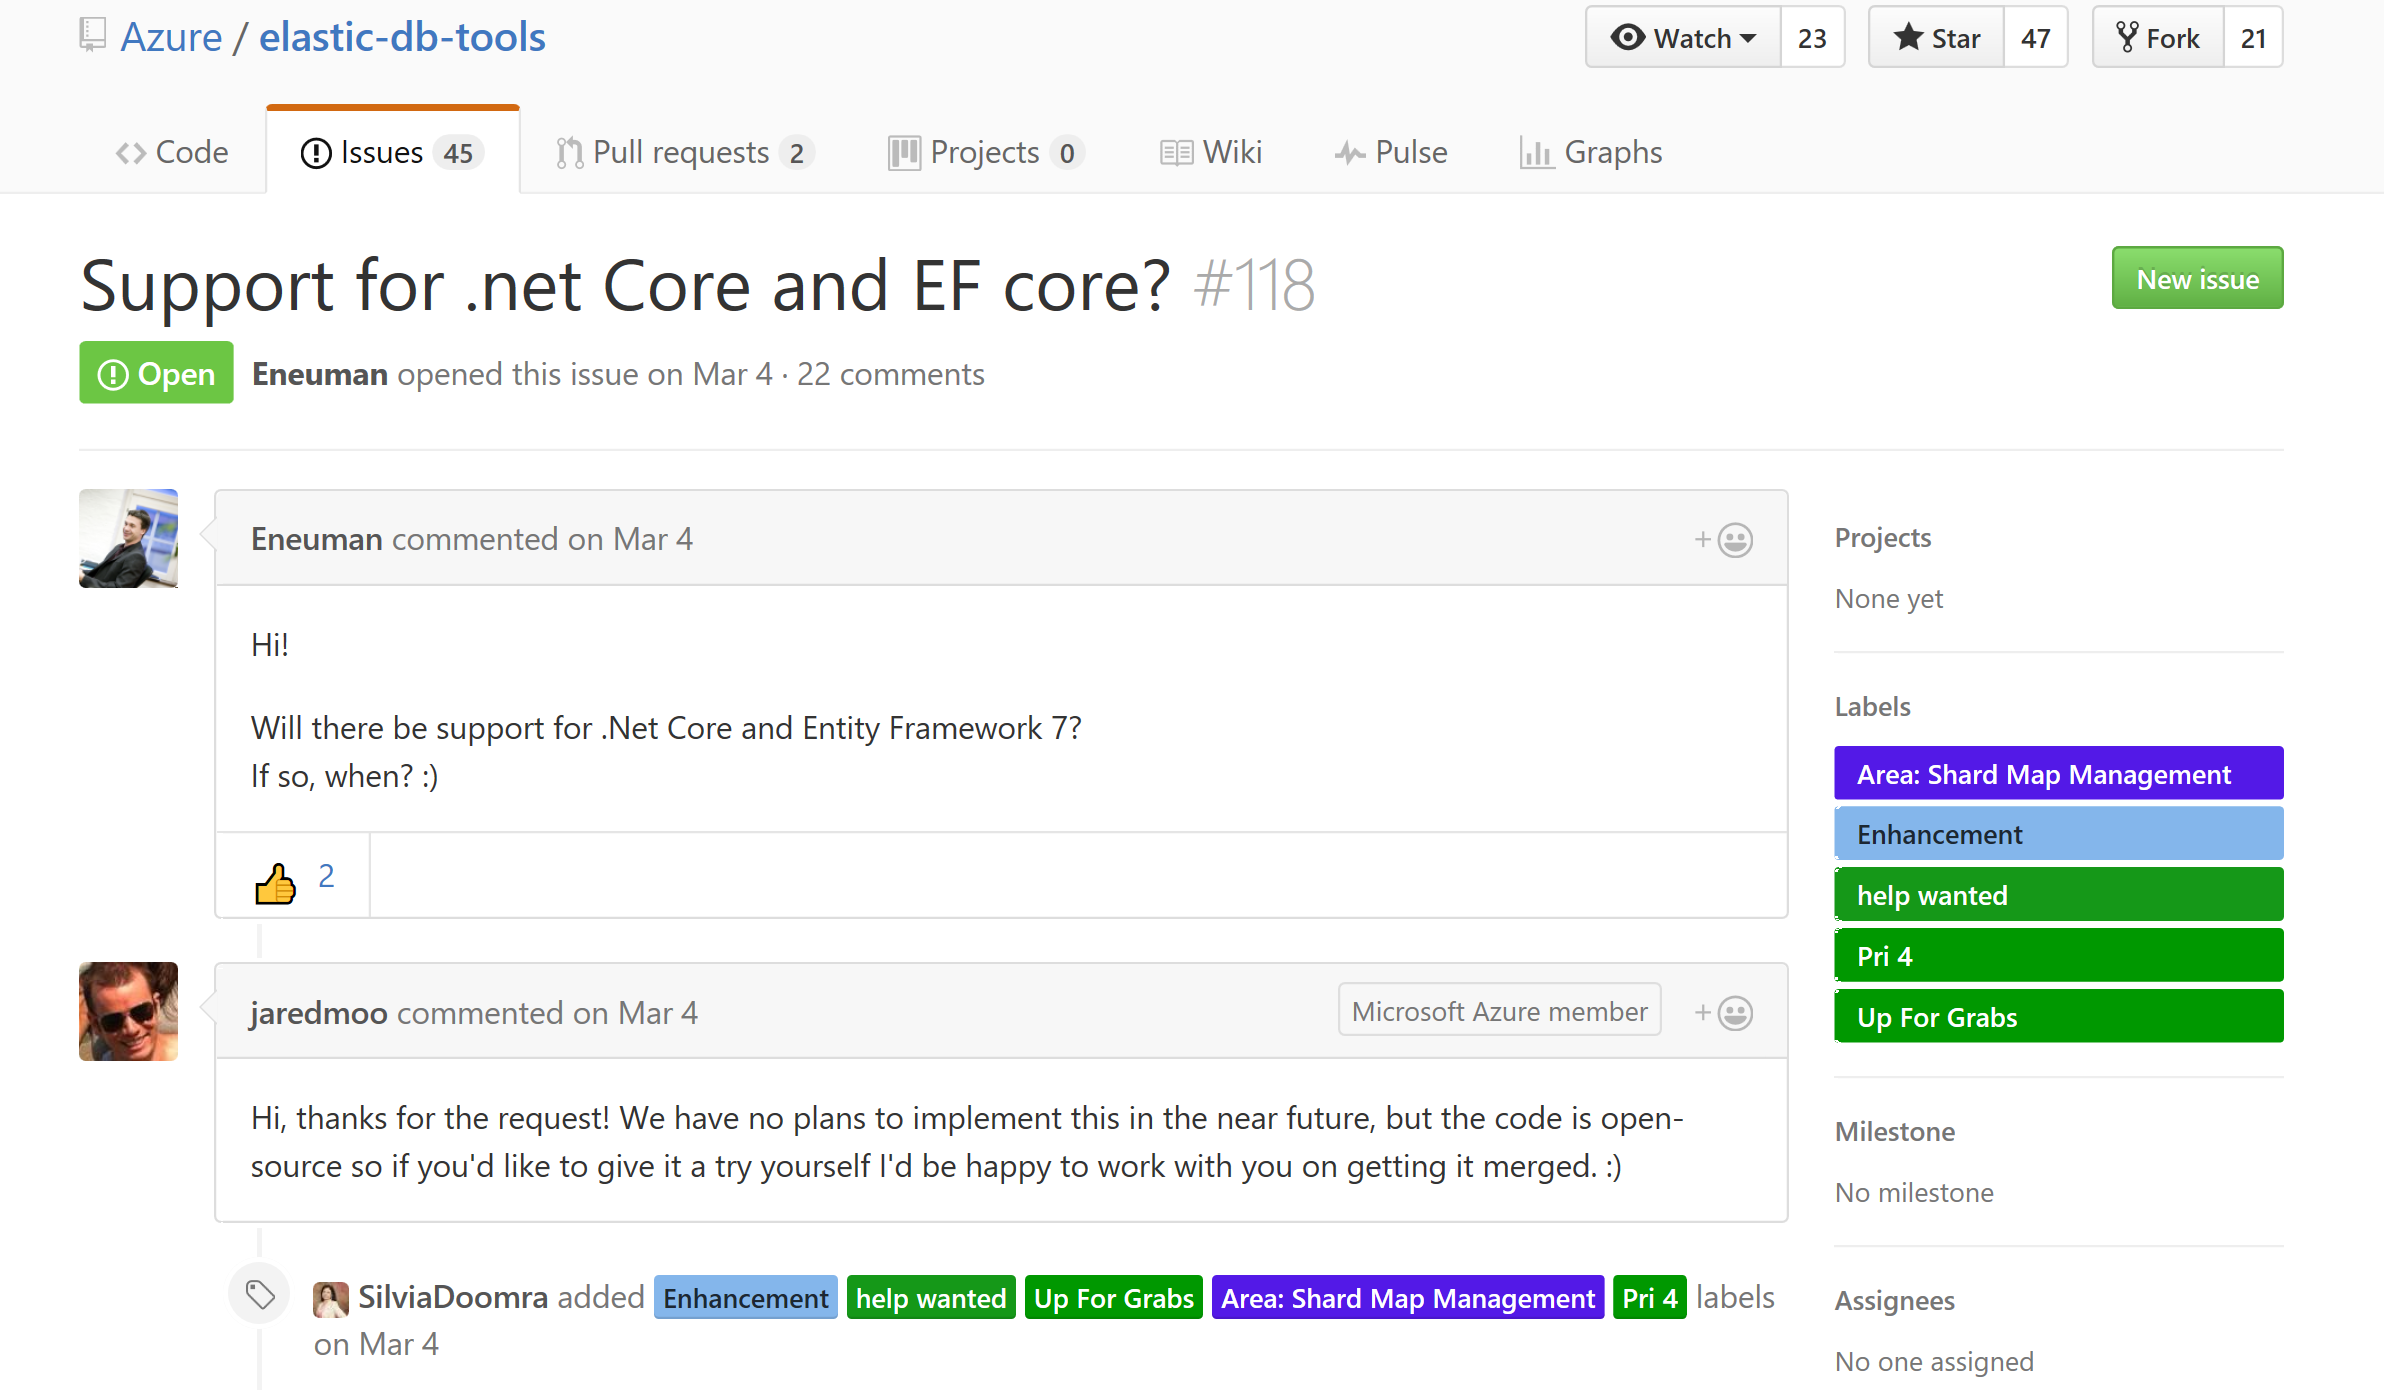Viewport: 2384px width, 1390px height.
Task: Switch to the Code tab
Action: click(x=172, y=152)
